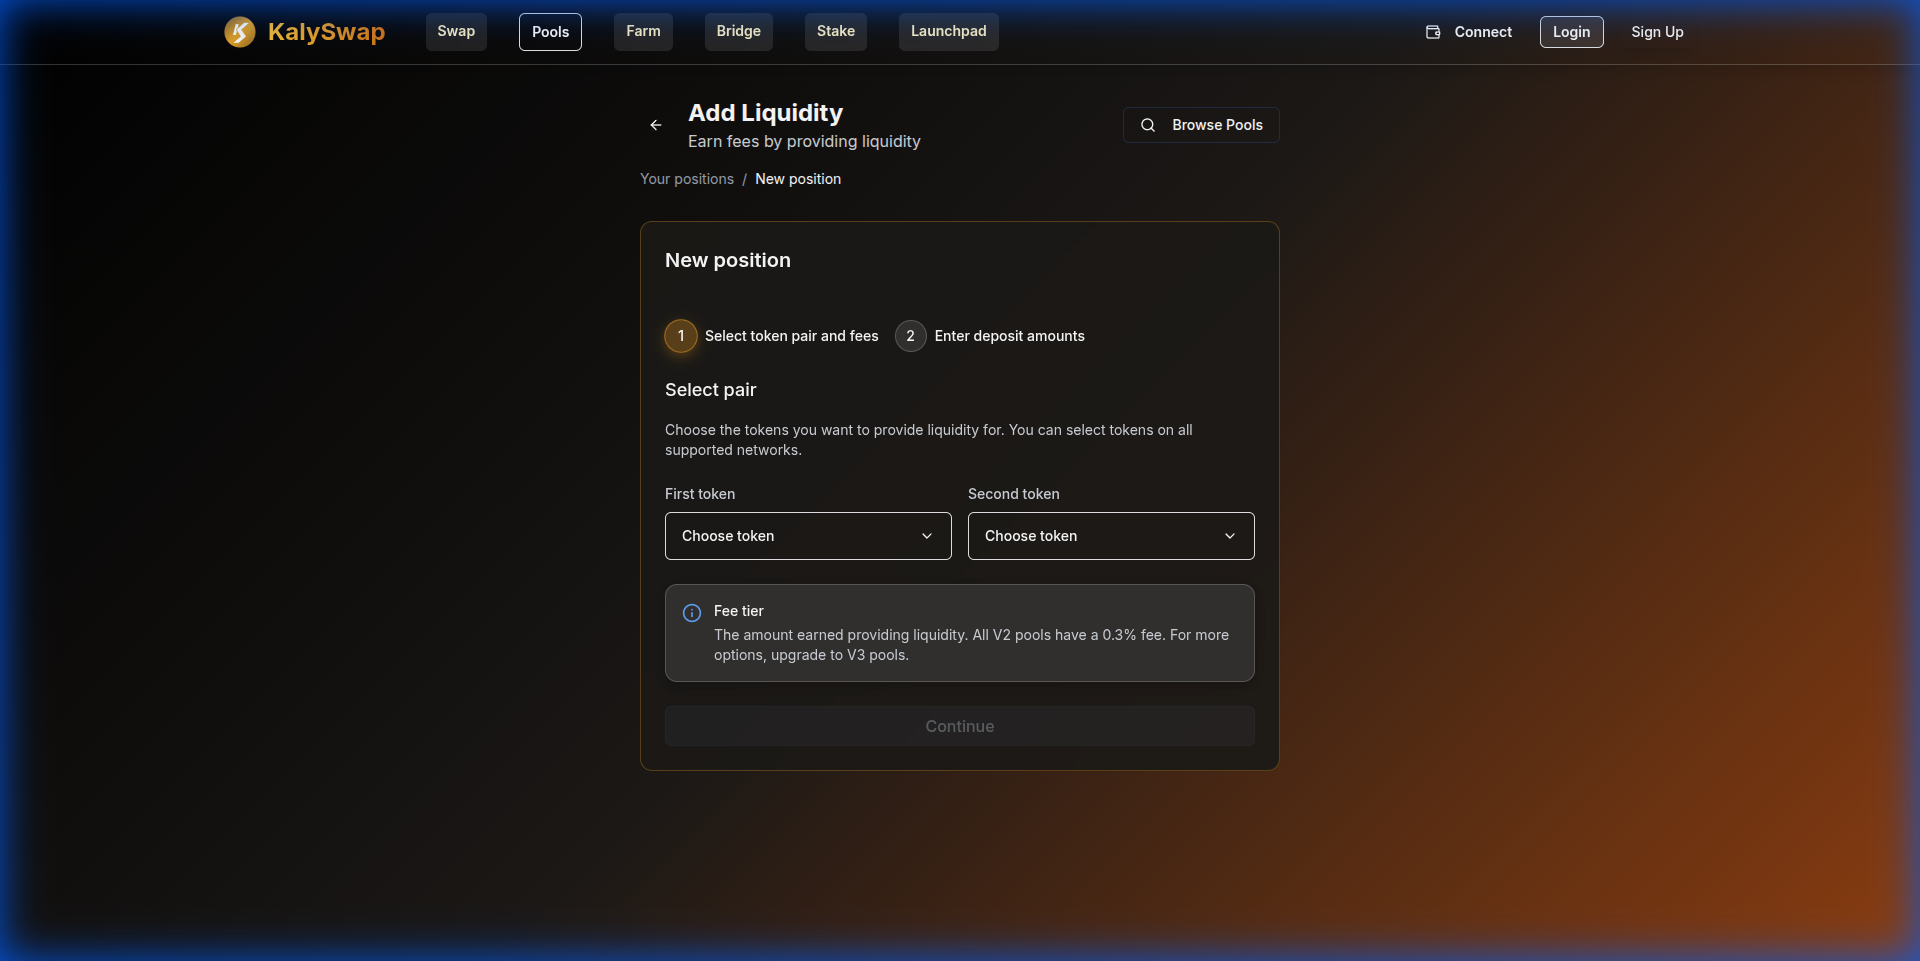Open the Launchpad section
Screen dimensions: 1920x961
point(948,31)
